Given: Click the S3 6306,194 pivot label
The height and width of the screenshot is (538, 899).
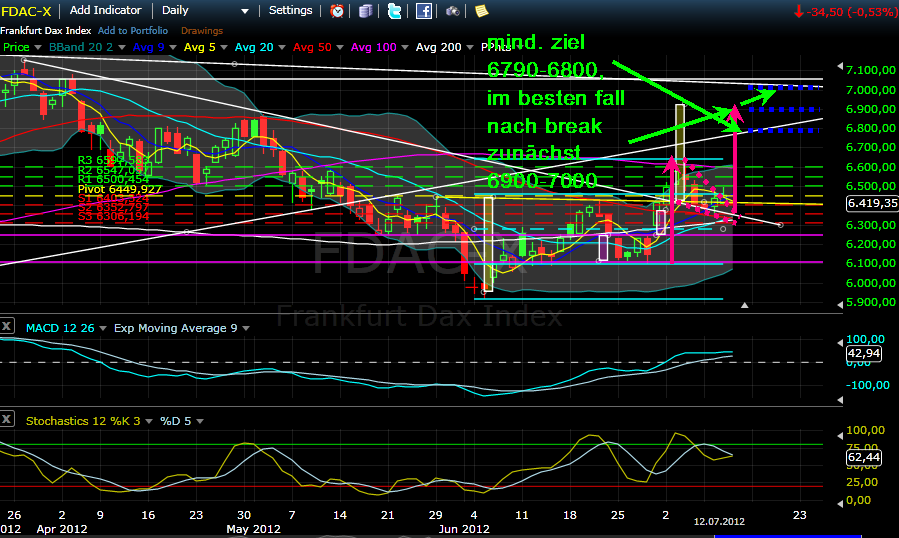Looking at the screenshot, I should [x=114, y=216].
